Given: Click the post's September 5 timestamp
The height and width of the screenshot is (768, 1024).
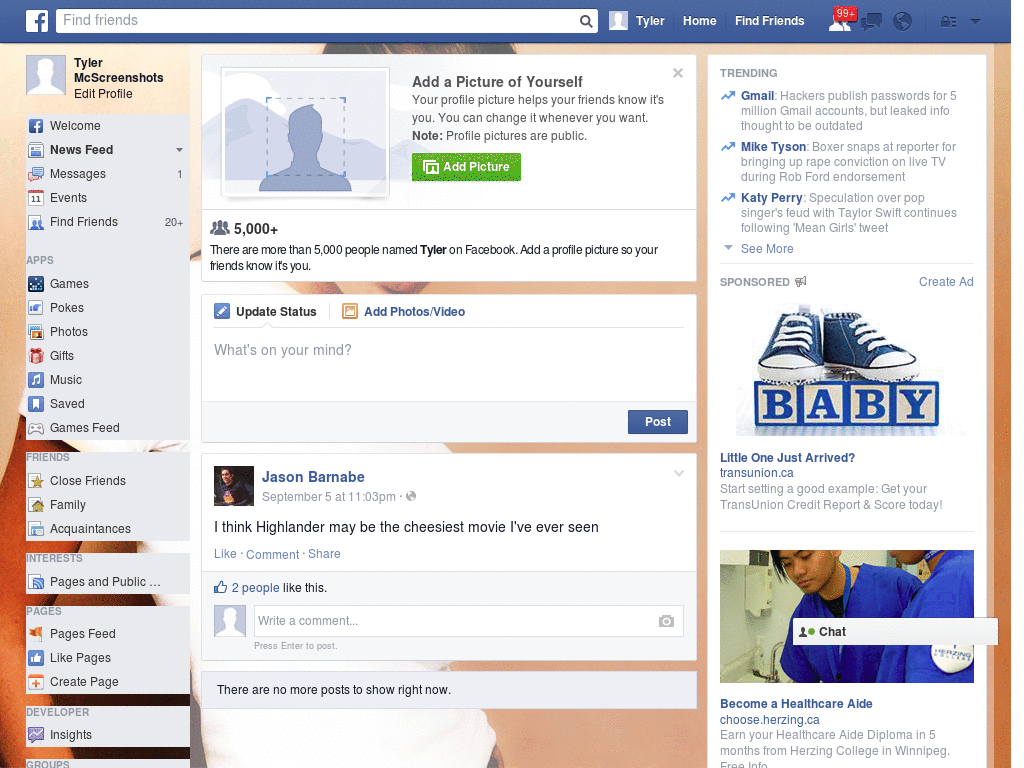Looking at the screenshot, I should click(328, 497).
